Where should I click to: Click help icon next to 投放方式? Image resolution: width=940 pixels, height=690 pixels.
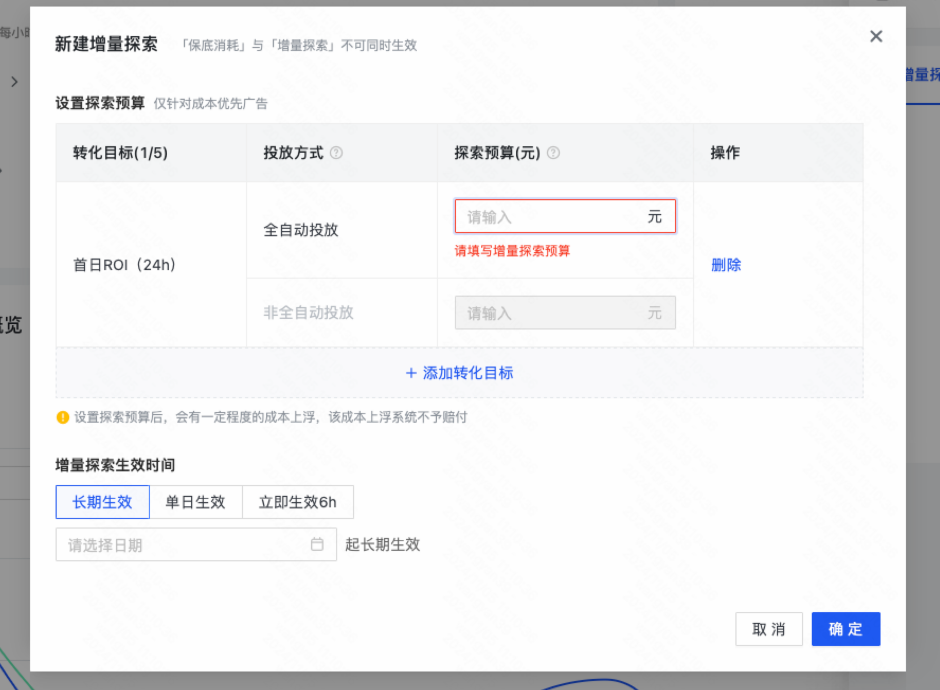point(336,153)
